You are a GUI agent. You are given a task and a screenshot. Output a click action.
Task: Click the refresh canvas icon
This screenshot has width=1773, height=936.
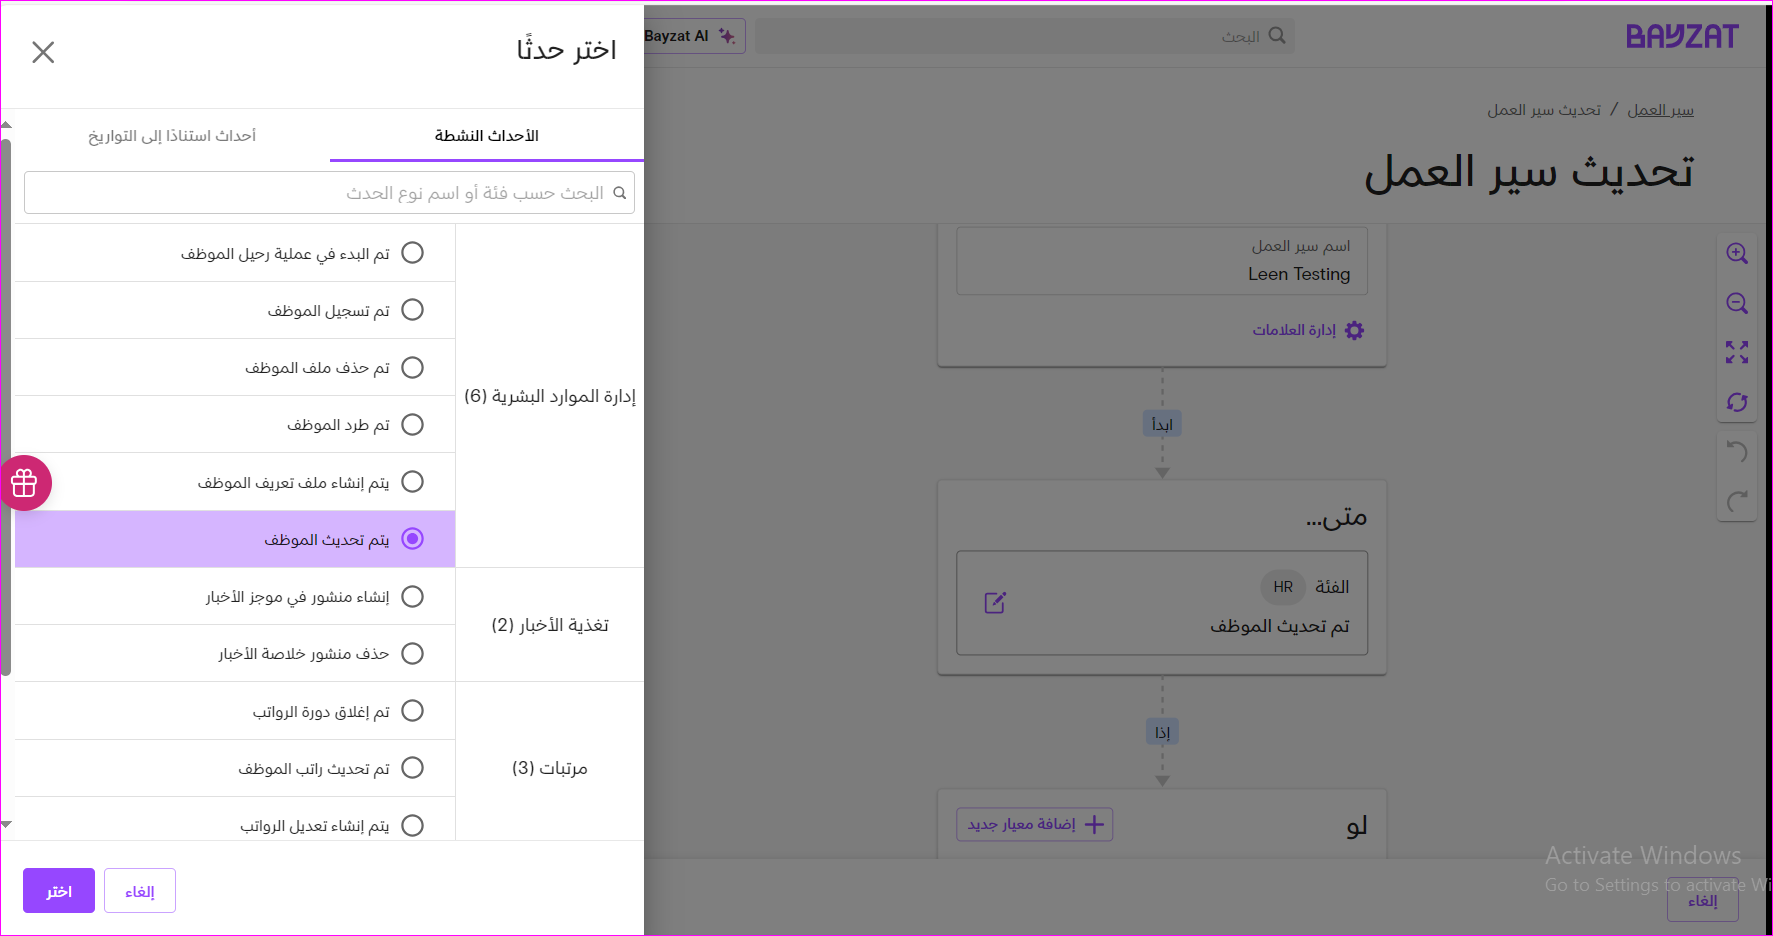tap(1737, 402)
